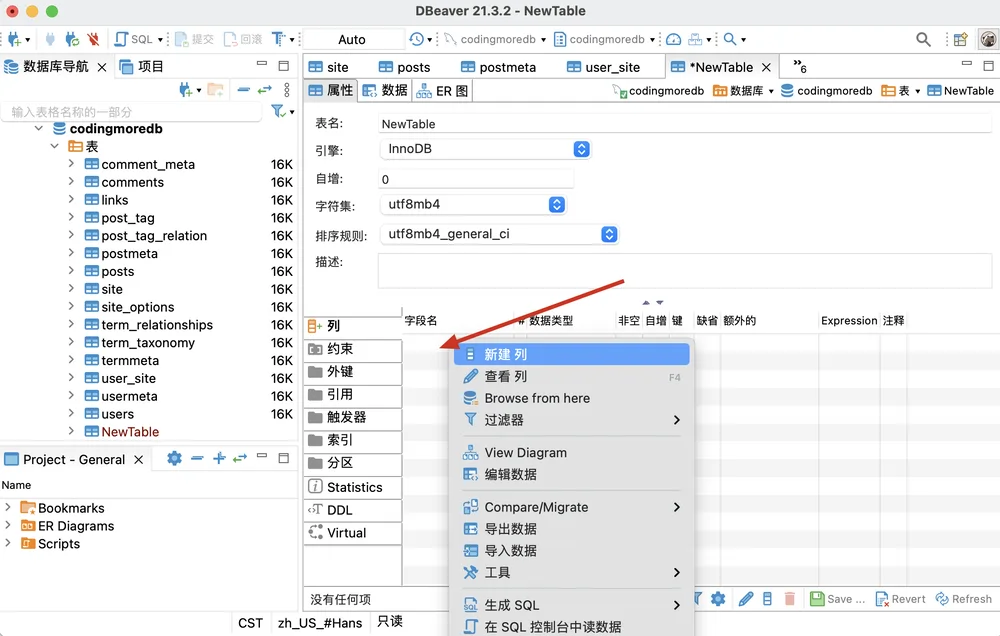Click the red disconnect plug icon
Image resolution: width=1000 pixels, height=636 pixels.
(x=94, y=40)
